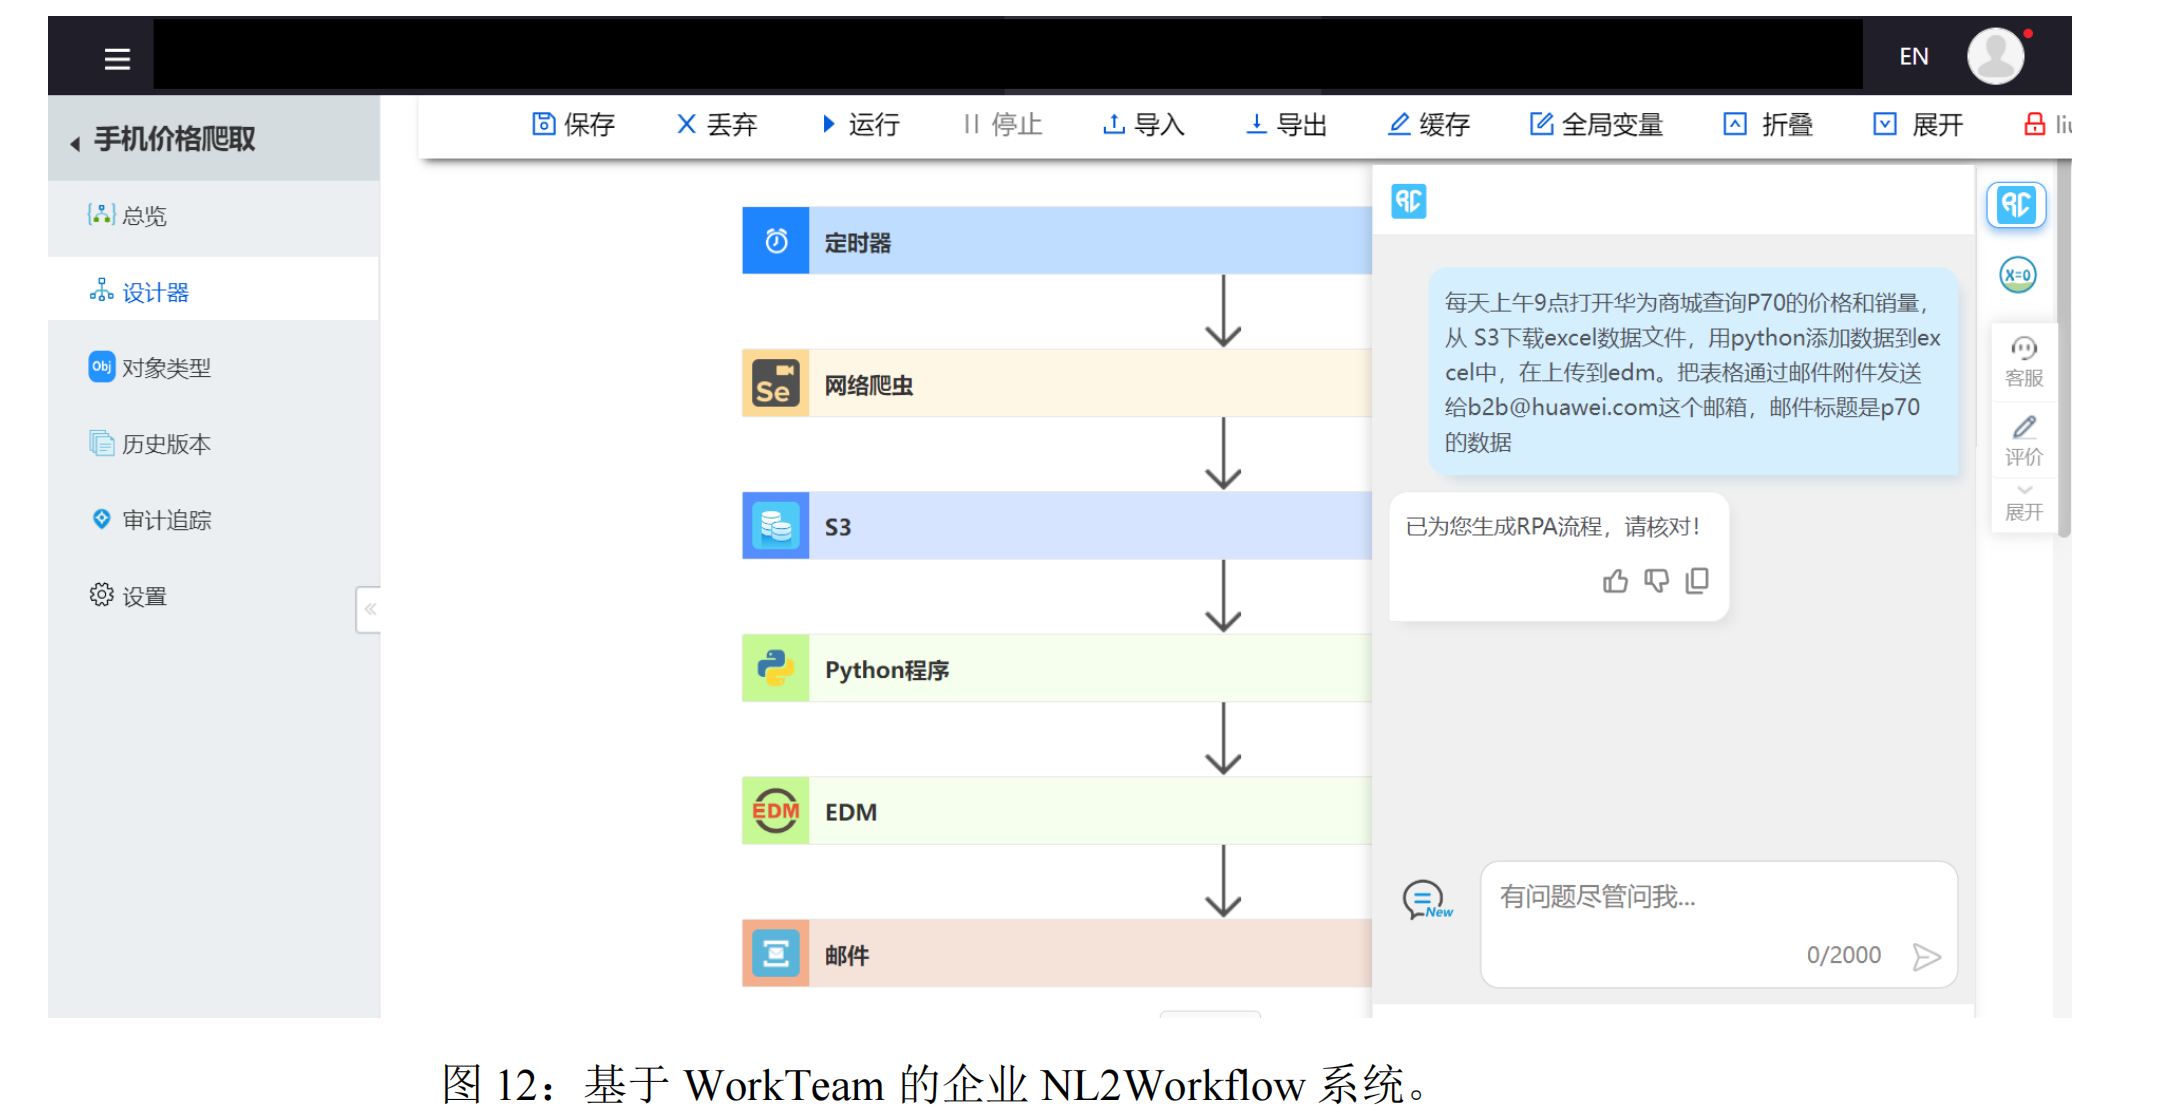
Task: Expand the side toolbar with 展开
Action: (2023, 505)
